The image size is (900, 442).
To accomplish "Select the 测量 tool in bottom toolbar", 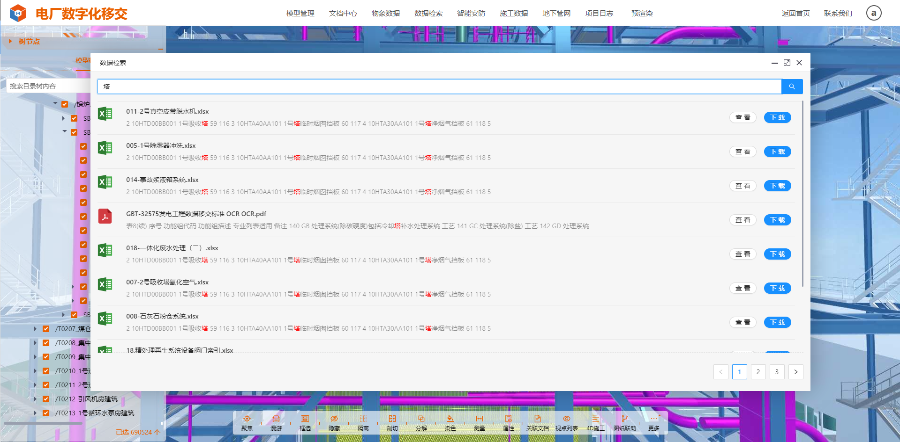I will [x=479, y=422].
